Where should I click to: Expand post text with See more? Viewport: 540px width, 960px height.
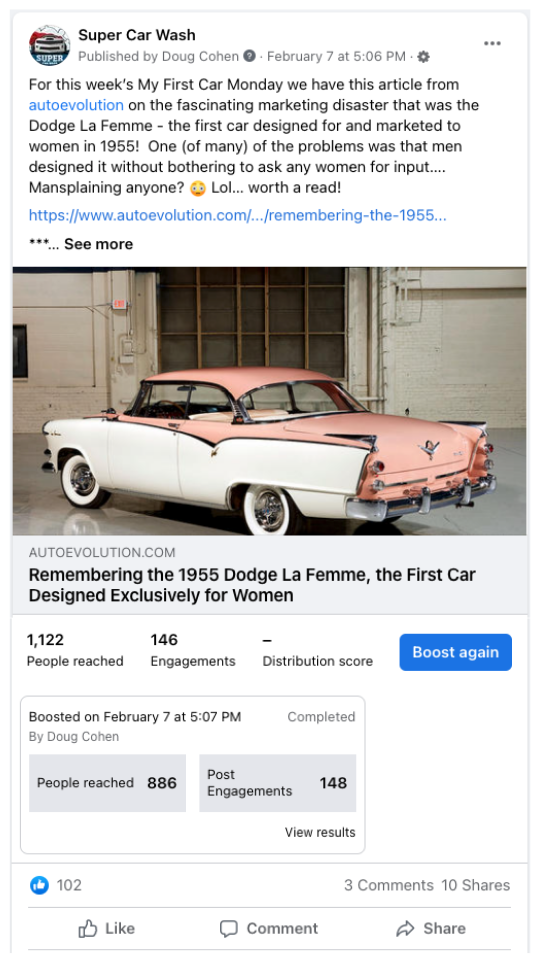(98, 244)
